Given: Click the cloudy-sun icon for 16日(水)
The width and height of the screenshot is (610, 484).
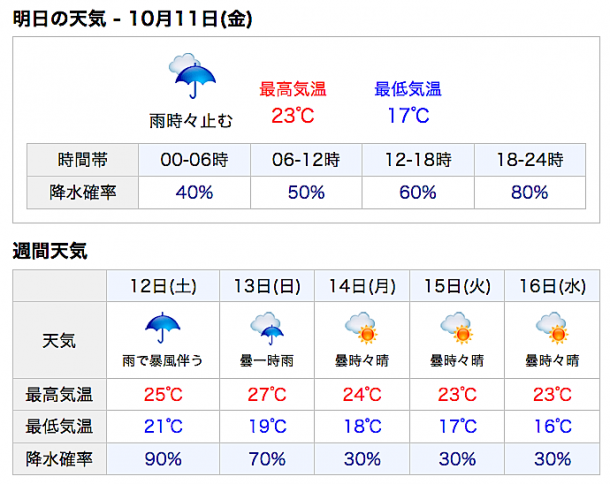Looking at the screenshot, I should pyautogui.click(x=552, y=328).
